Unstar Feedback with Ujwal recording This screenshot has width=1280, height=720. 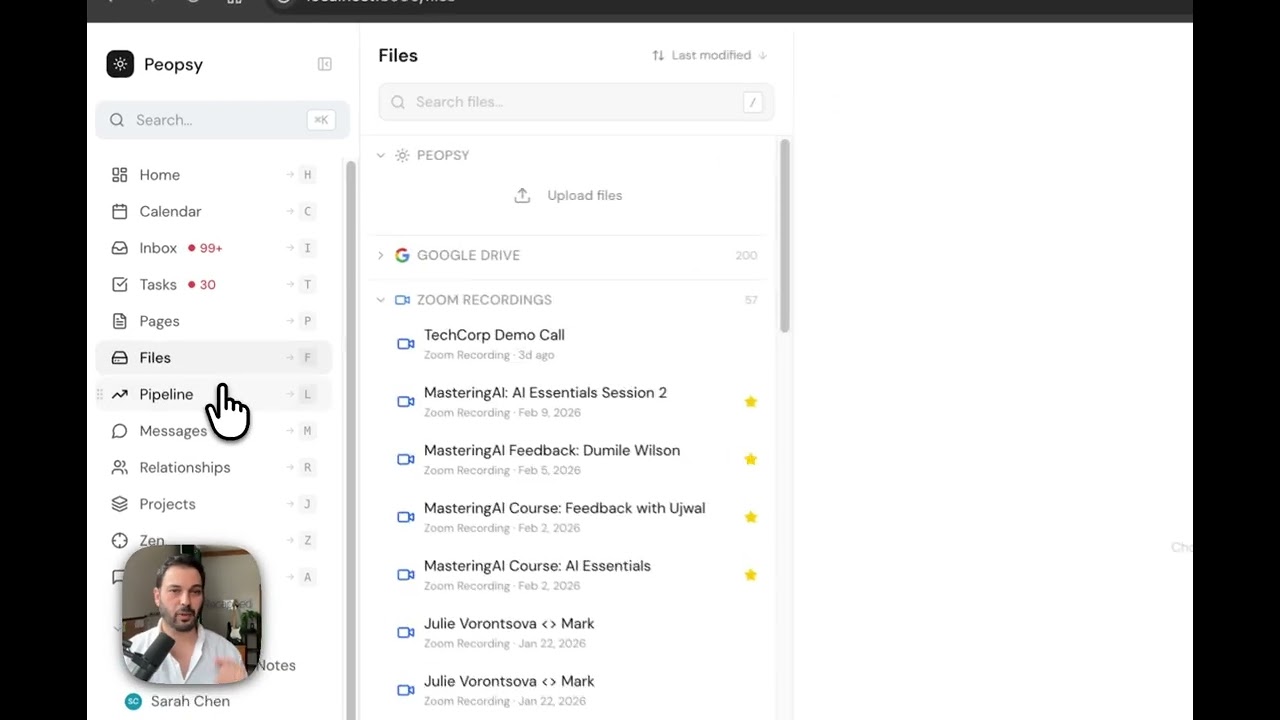tap(750, 517)
